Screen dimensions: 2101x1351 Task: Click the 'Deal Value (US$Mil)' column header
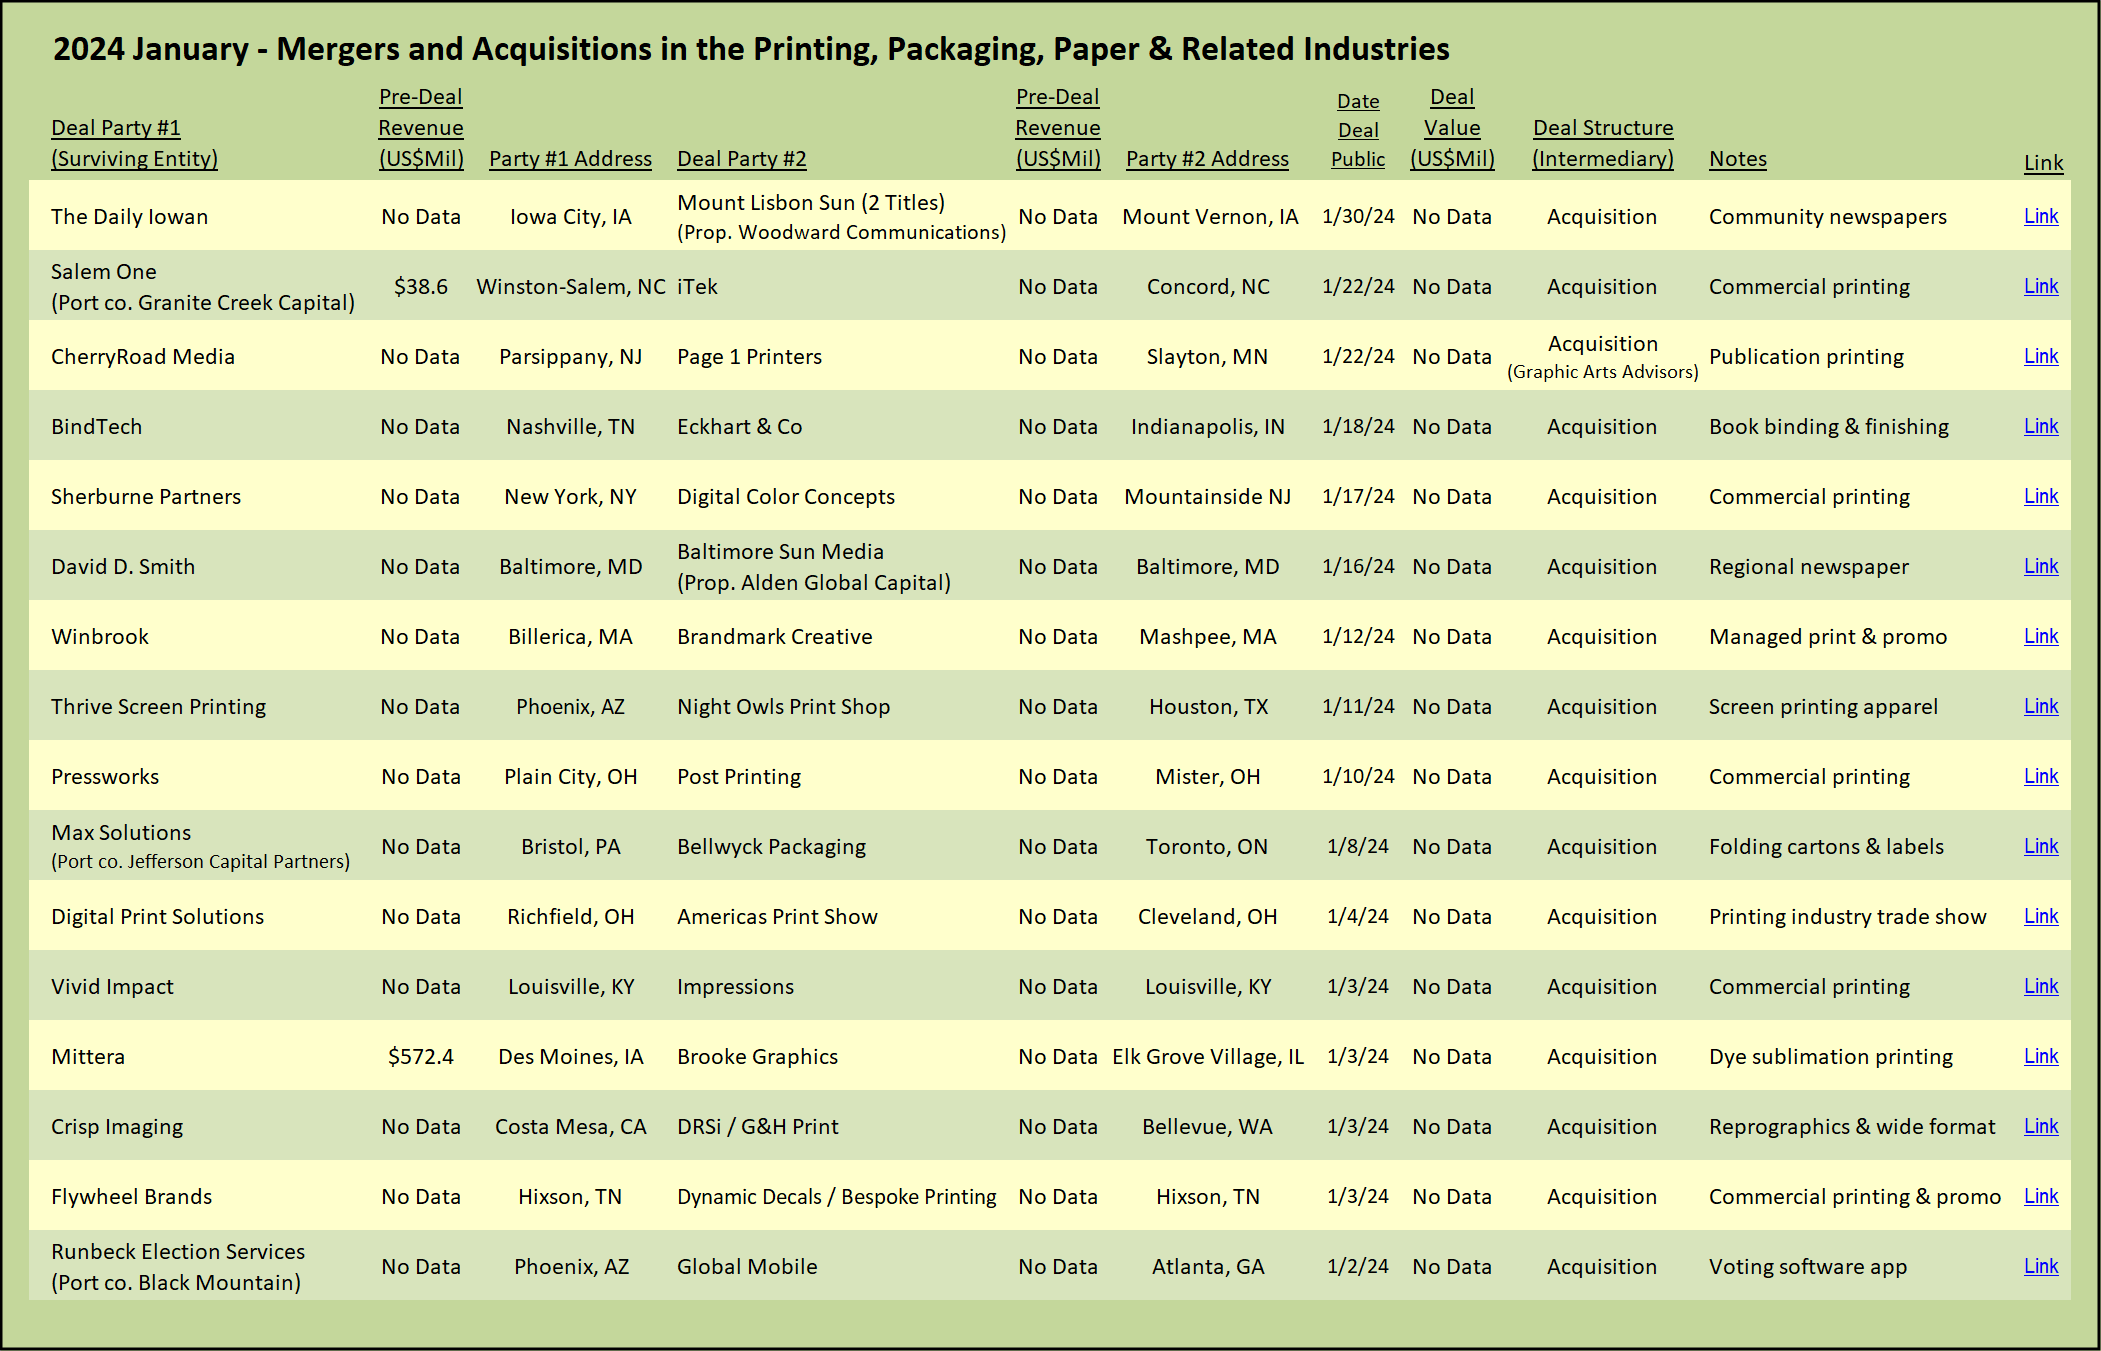tap(1452, 128)
